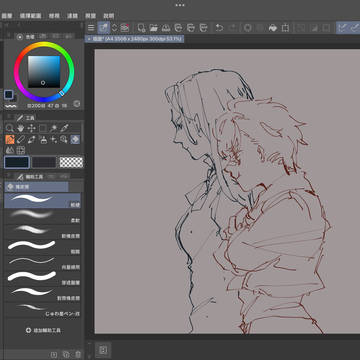
Task: Select the rectangle Selection area tool
Action: click(x=43, y=128)
